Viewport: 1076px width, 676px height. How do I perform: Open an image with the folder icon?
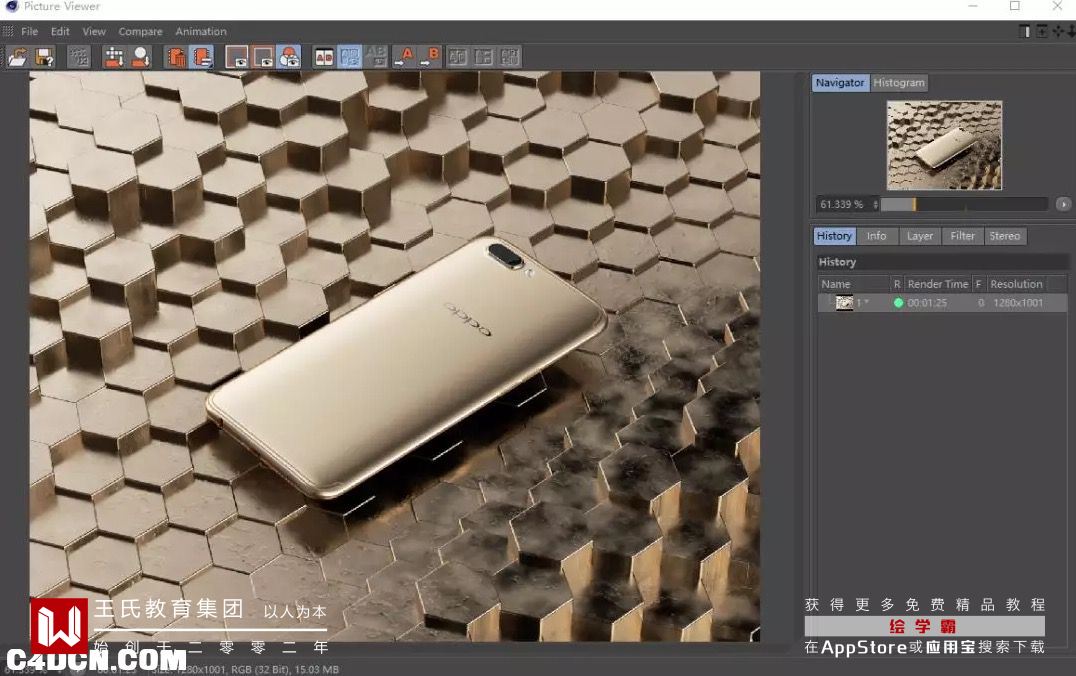[x=18, y=57]
